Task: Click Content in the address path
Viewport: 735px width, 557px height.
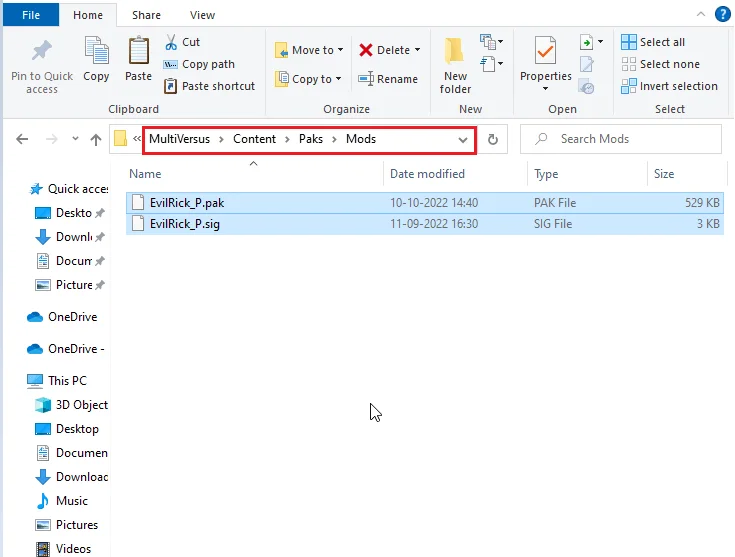Action: (x=255, y=139)
